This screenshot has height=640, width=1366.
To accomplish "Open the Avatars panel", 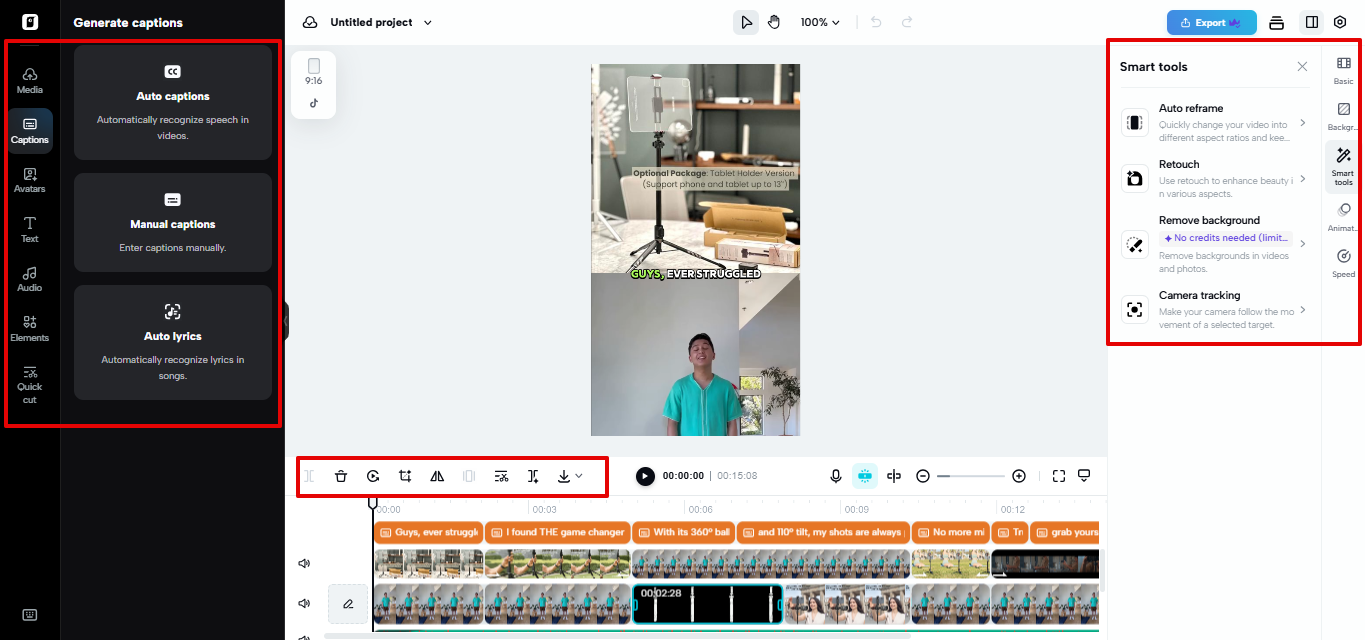I will [x=29, y=178].
